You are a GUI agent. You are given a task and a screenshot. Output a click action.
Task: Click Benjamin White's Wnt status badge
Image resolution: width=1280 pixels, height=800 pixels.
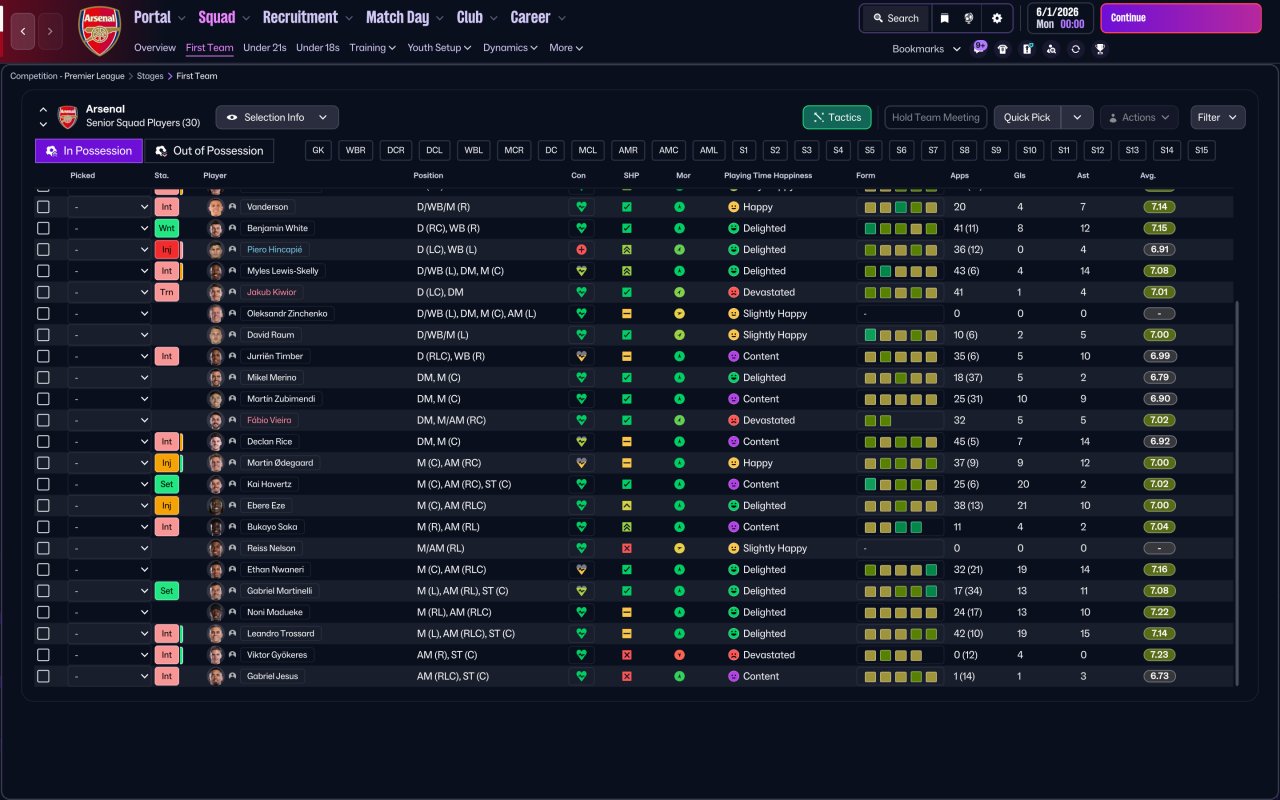pos(167,228)
